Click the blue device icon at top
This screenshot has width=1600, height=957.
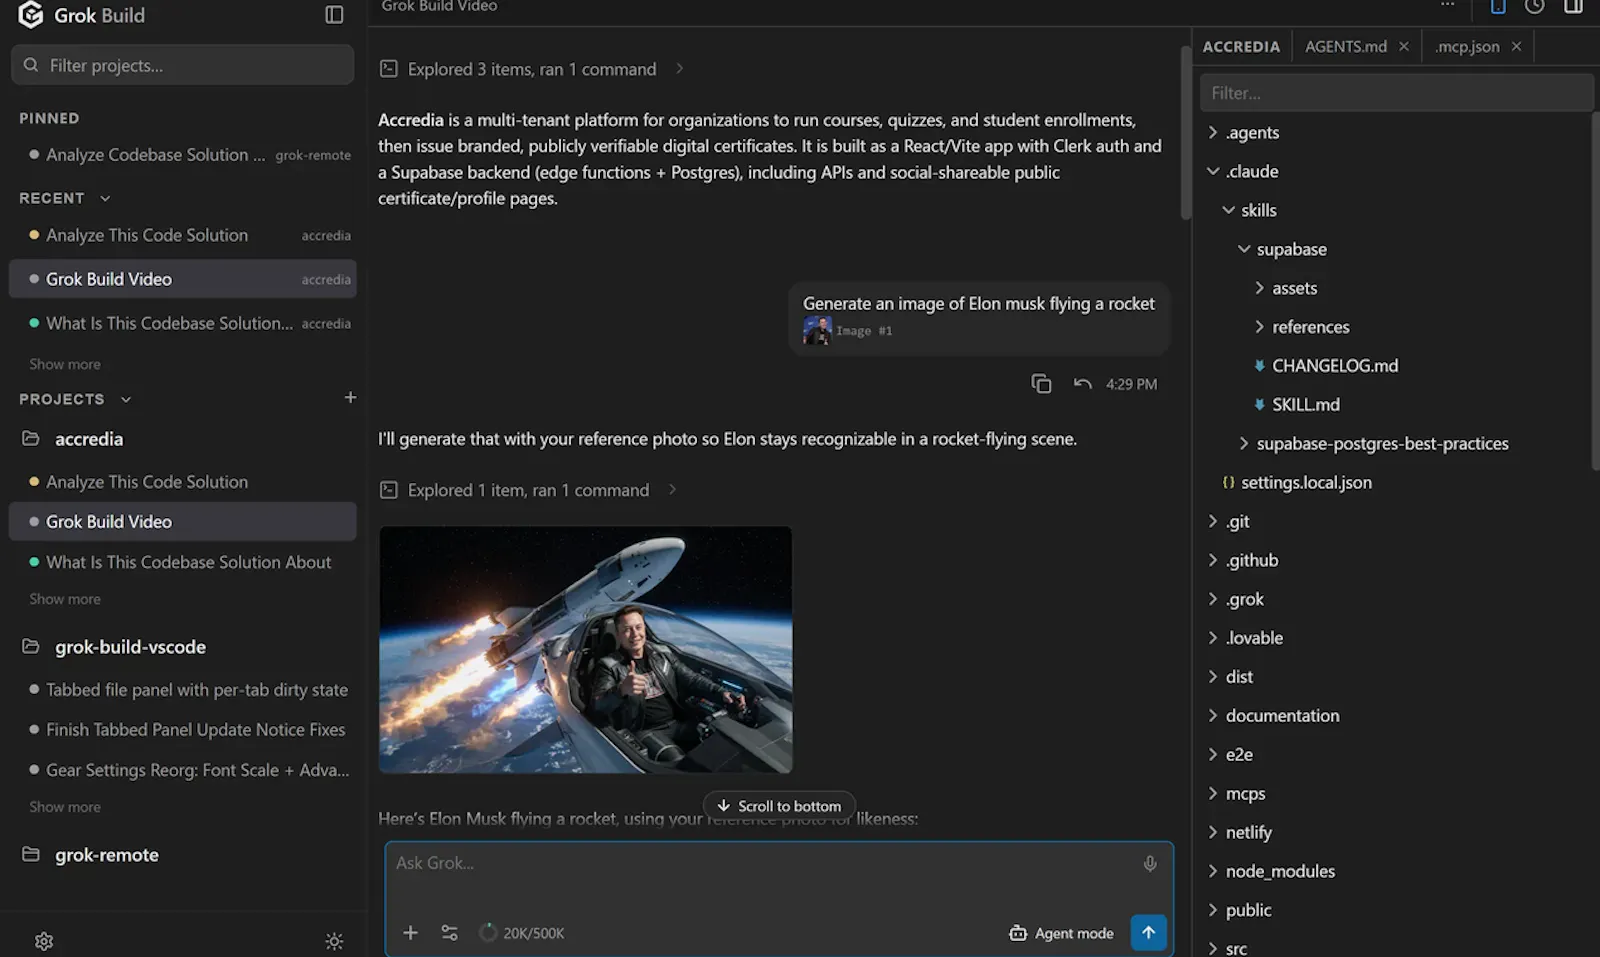pos(1497,6)
